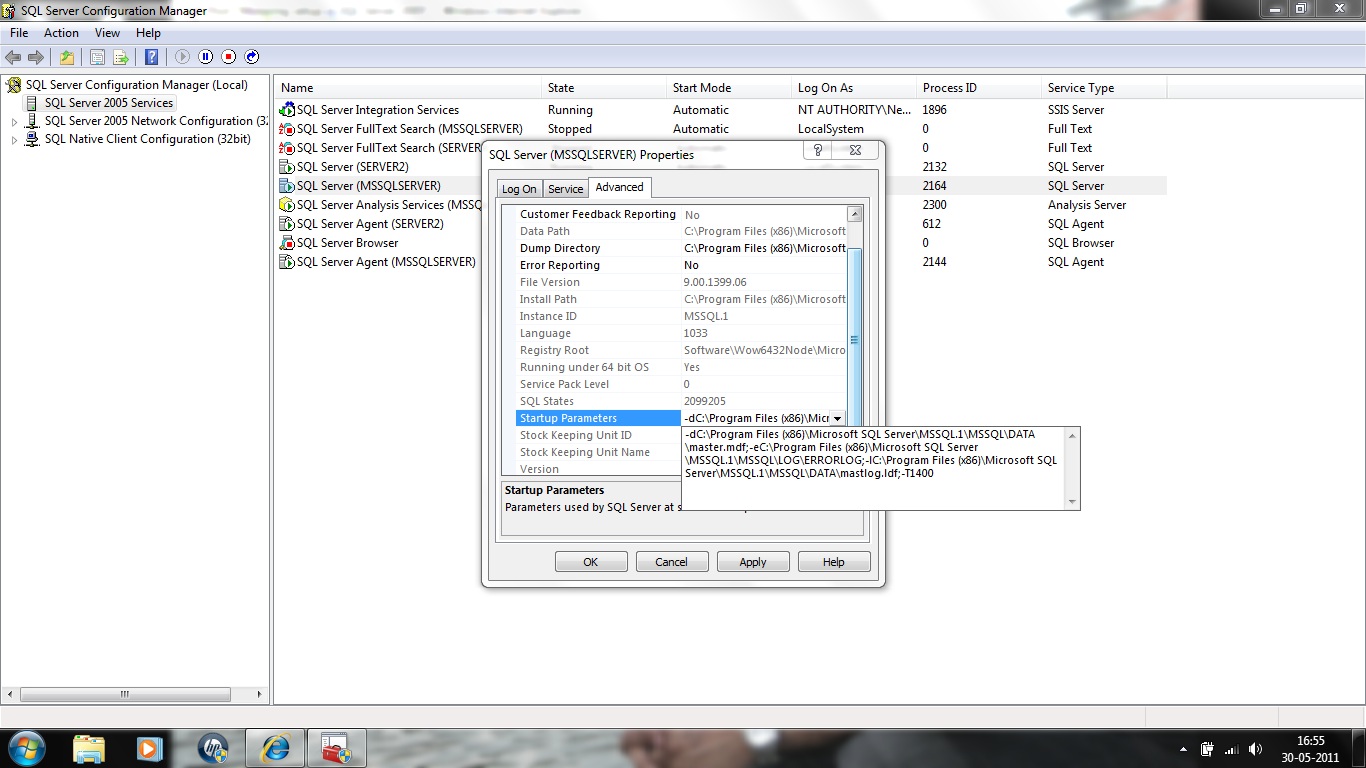Click the Export List toolbar icon
This screenshot has width=1366, height=768.
tap(121, 57)
